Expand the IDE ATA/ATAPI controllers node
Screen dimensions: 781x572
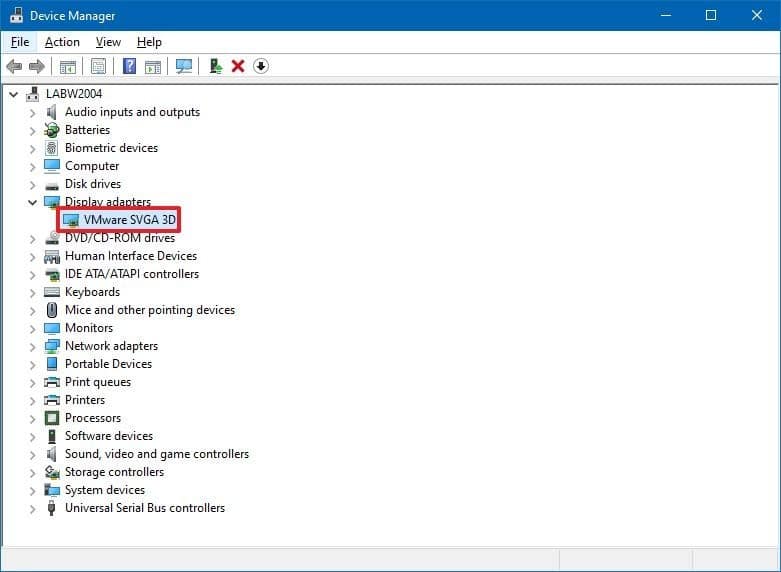pos(32,275)
